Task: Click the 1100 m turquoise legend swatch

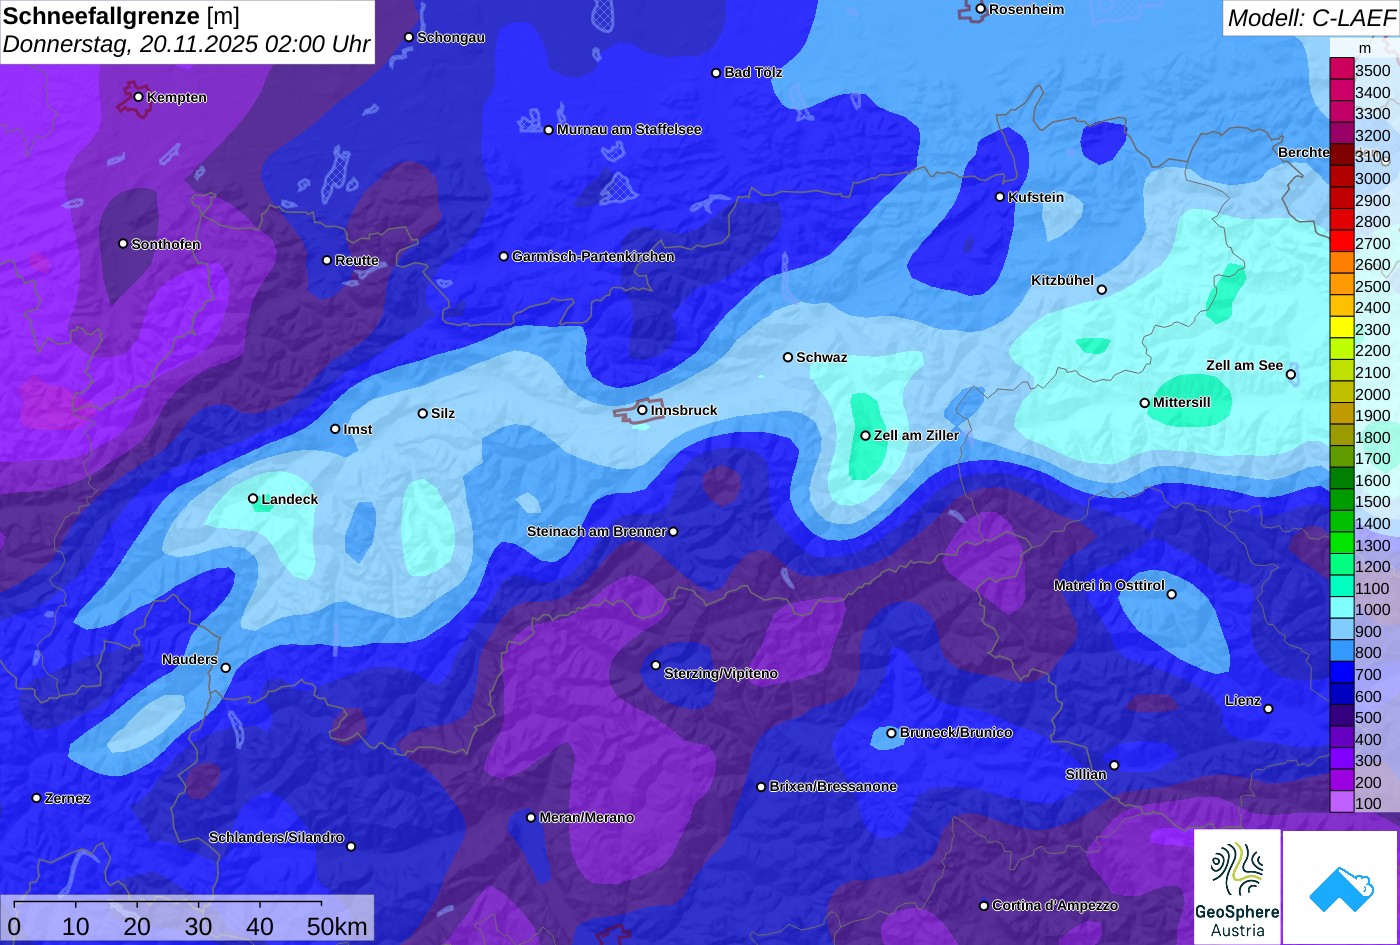Action: pyautogui.click(x=1341, y=587)
